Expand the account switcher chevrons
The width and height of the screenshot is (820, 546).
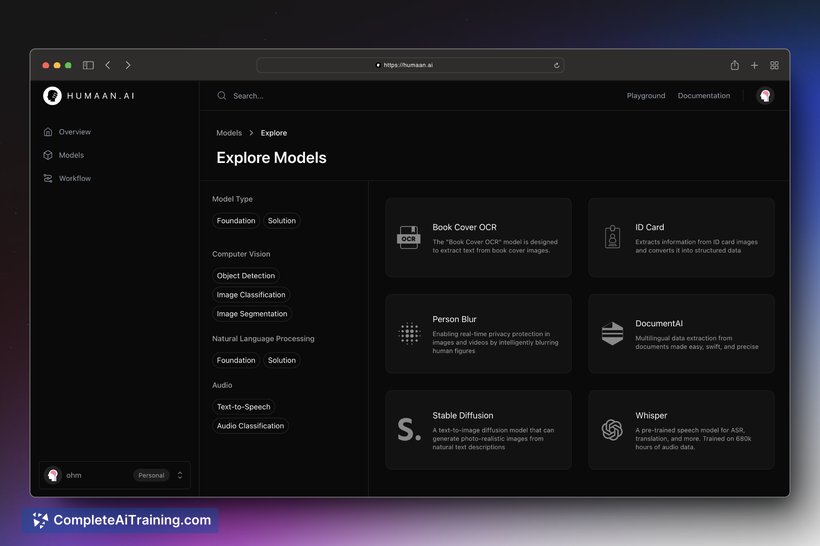(x=180, y=475)
